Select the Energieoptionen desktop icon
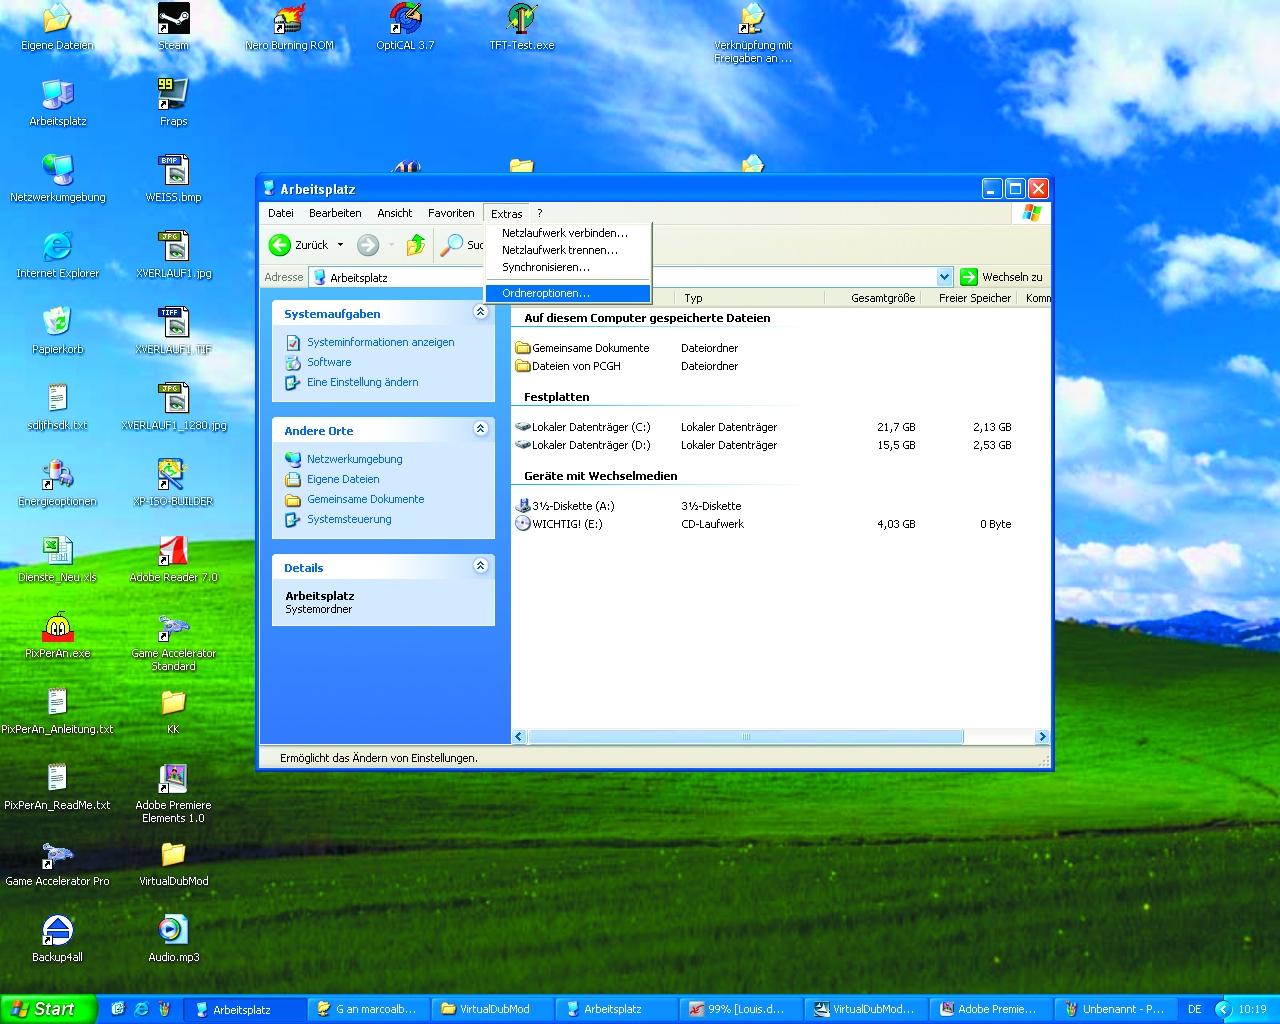Viewport: 1280px width, 1024px height. pos(57,483)
